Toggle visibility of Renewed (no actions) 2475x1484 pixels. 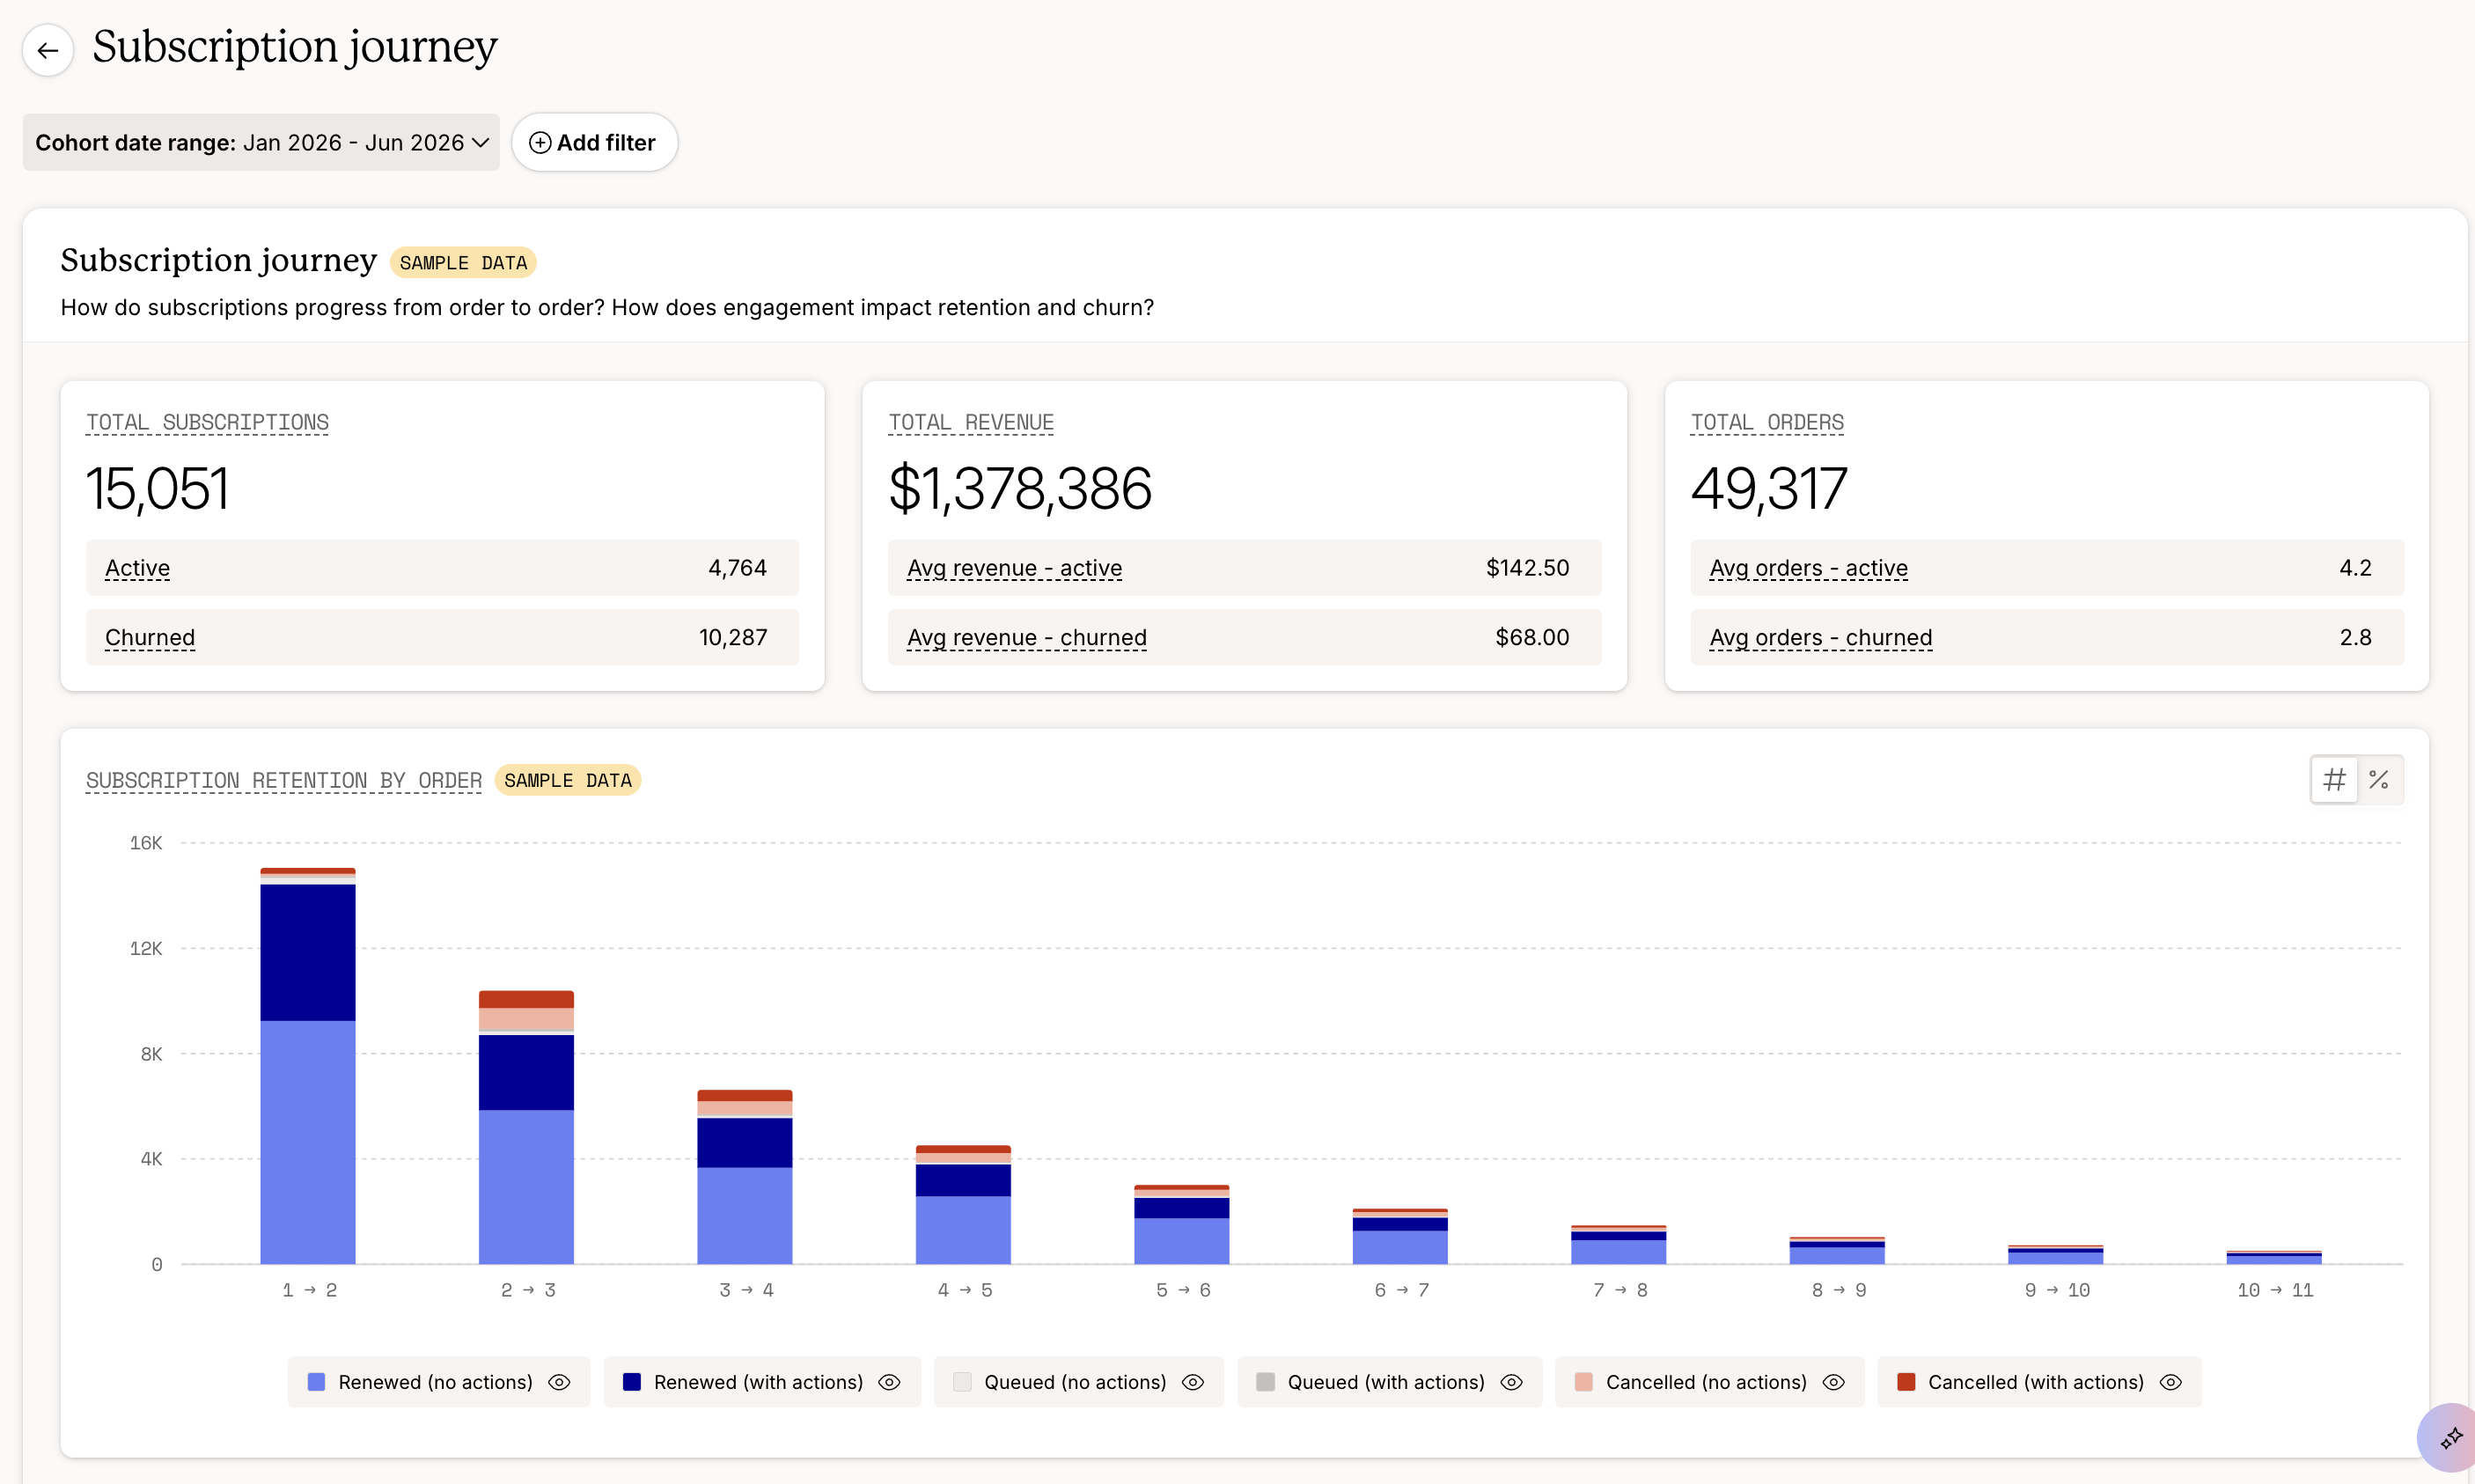tap(560, 1382)
